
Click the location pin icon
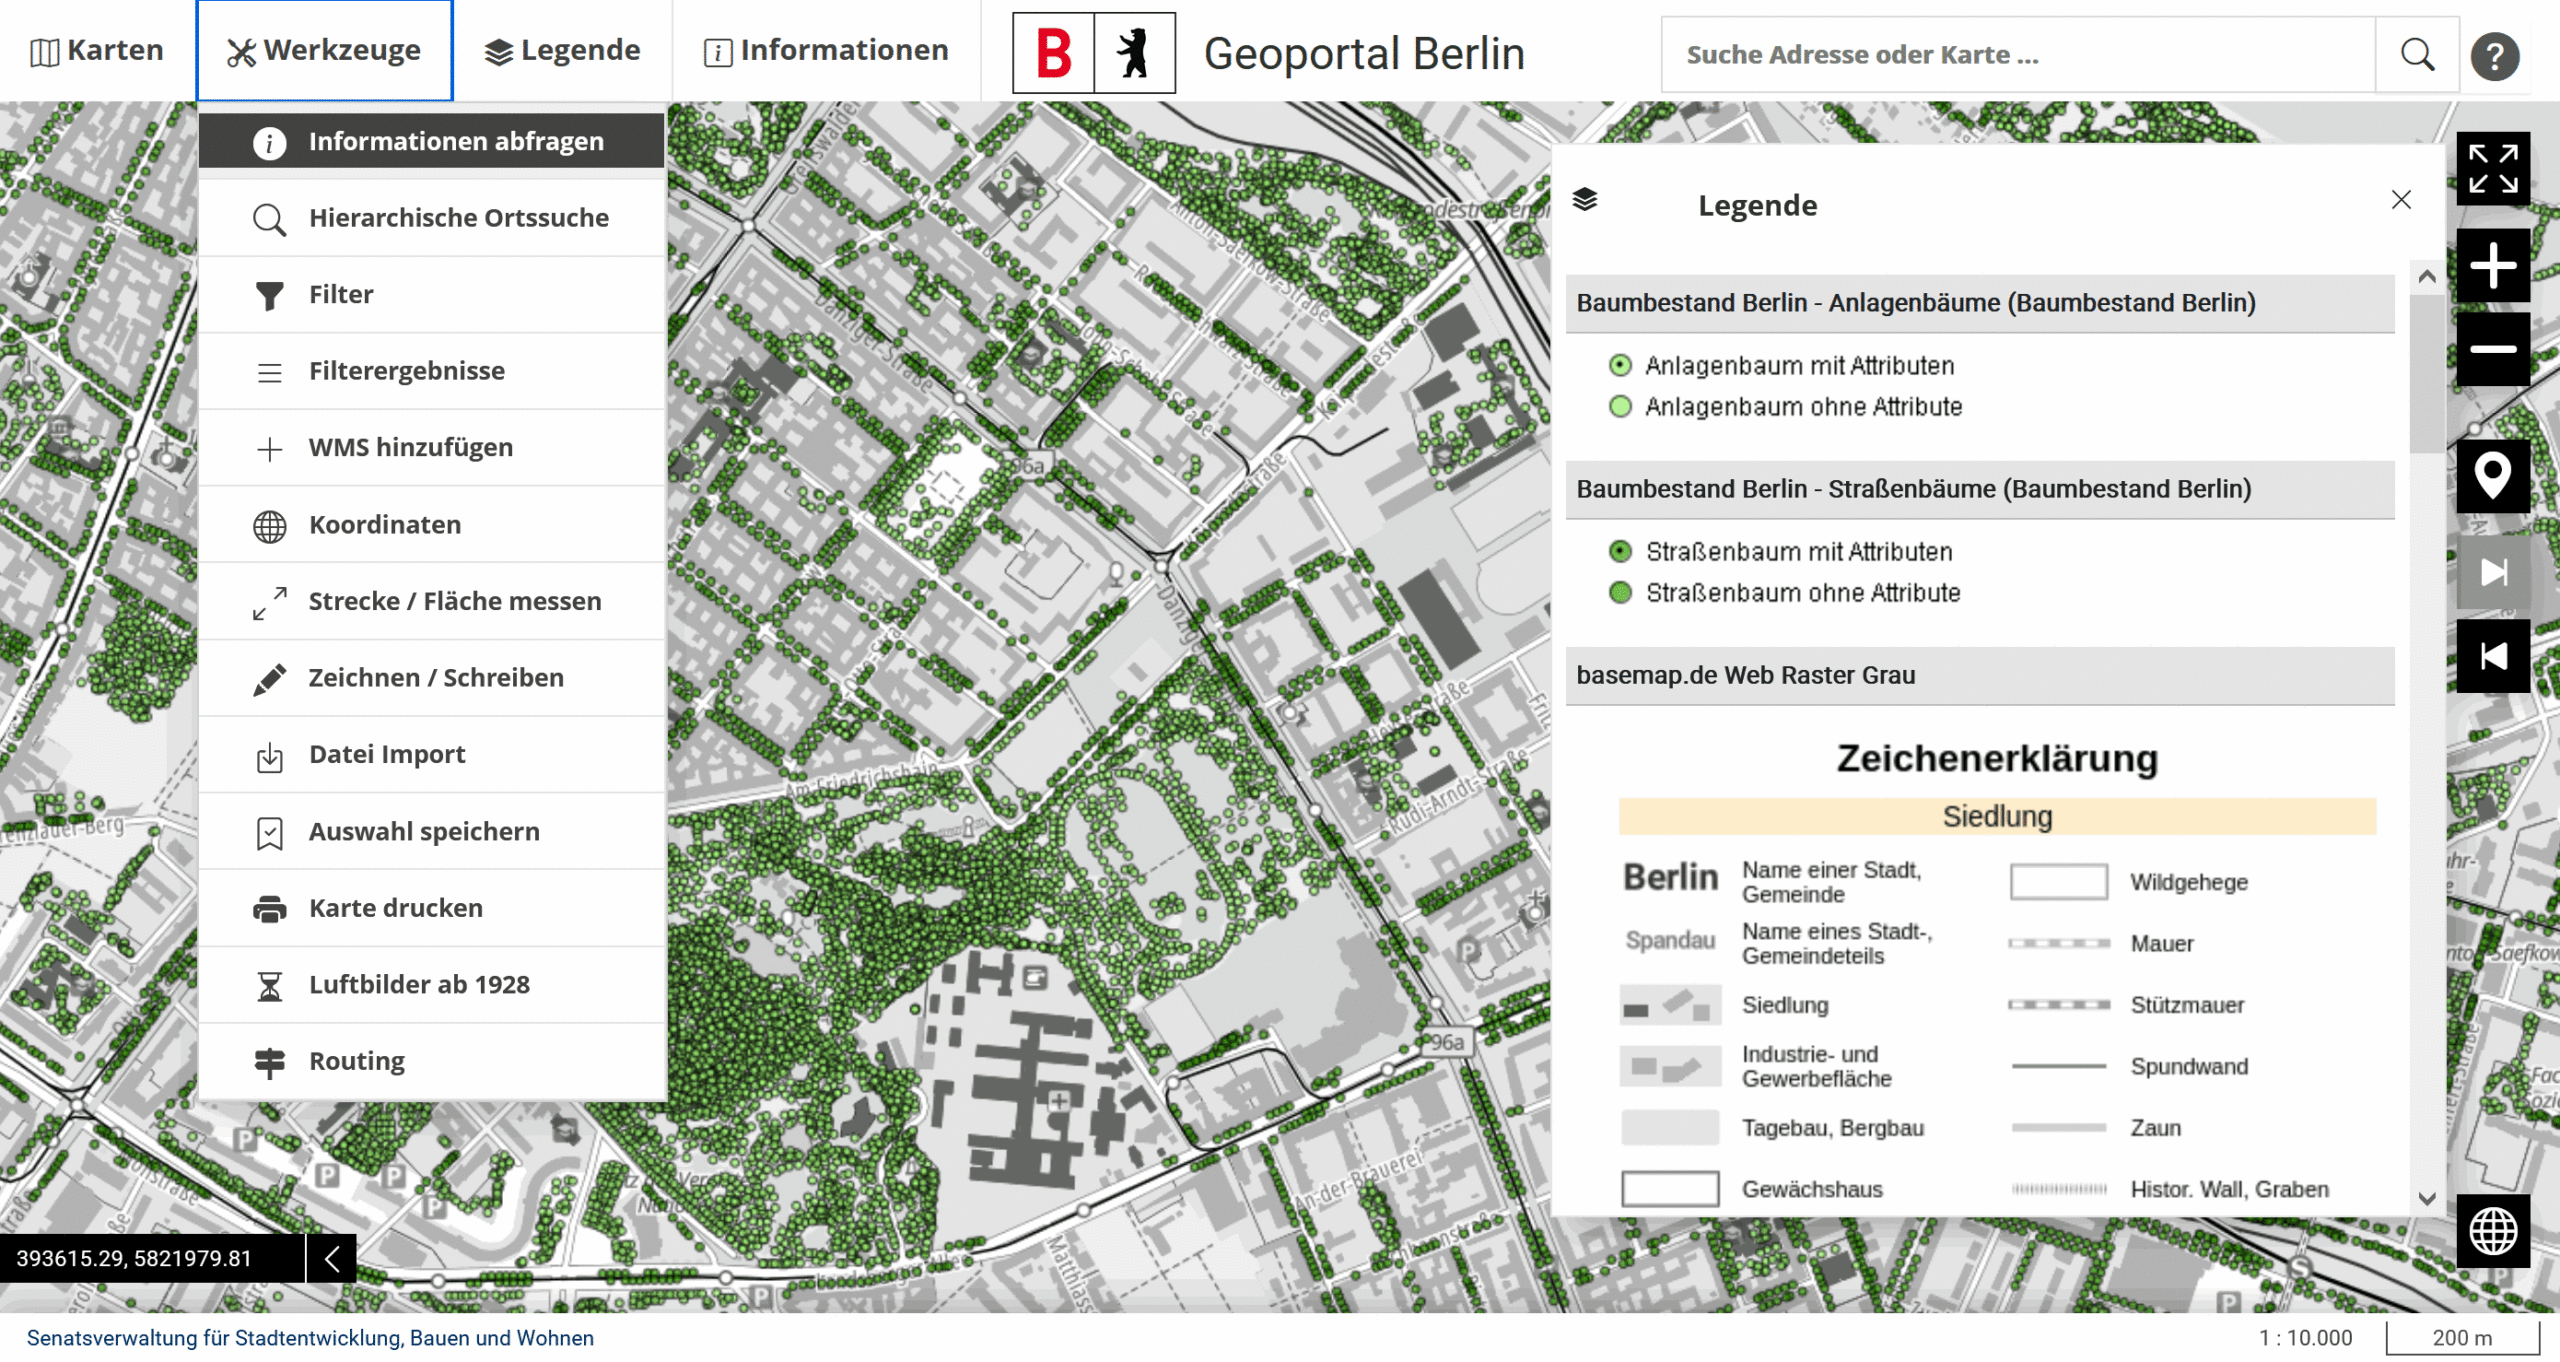(2492, 475)
